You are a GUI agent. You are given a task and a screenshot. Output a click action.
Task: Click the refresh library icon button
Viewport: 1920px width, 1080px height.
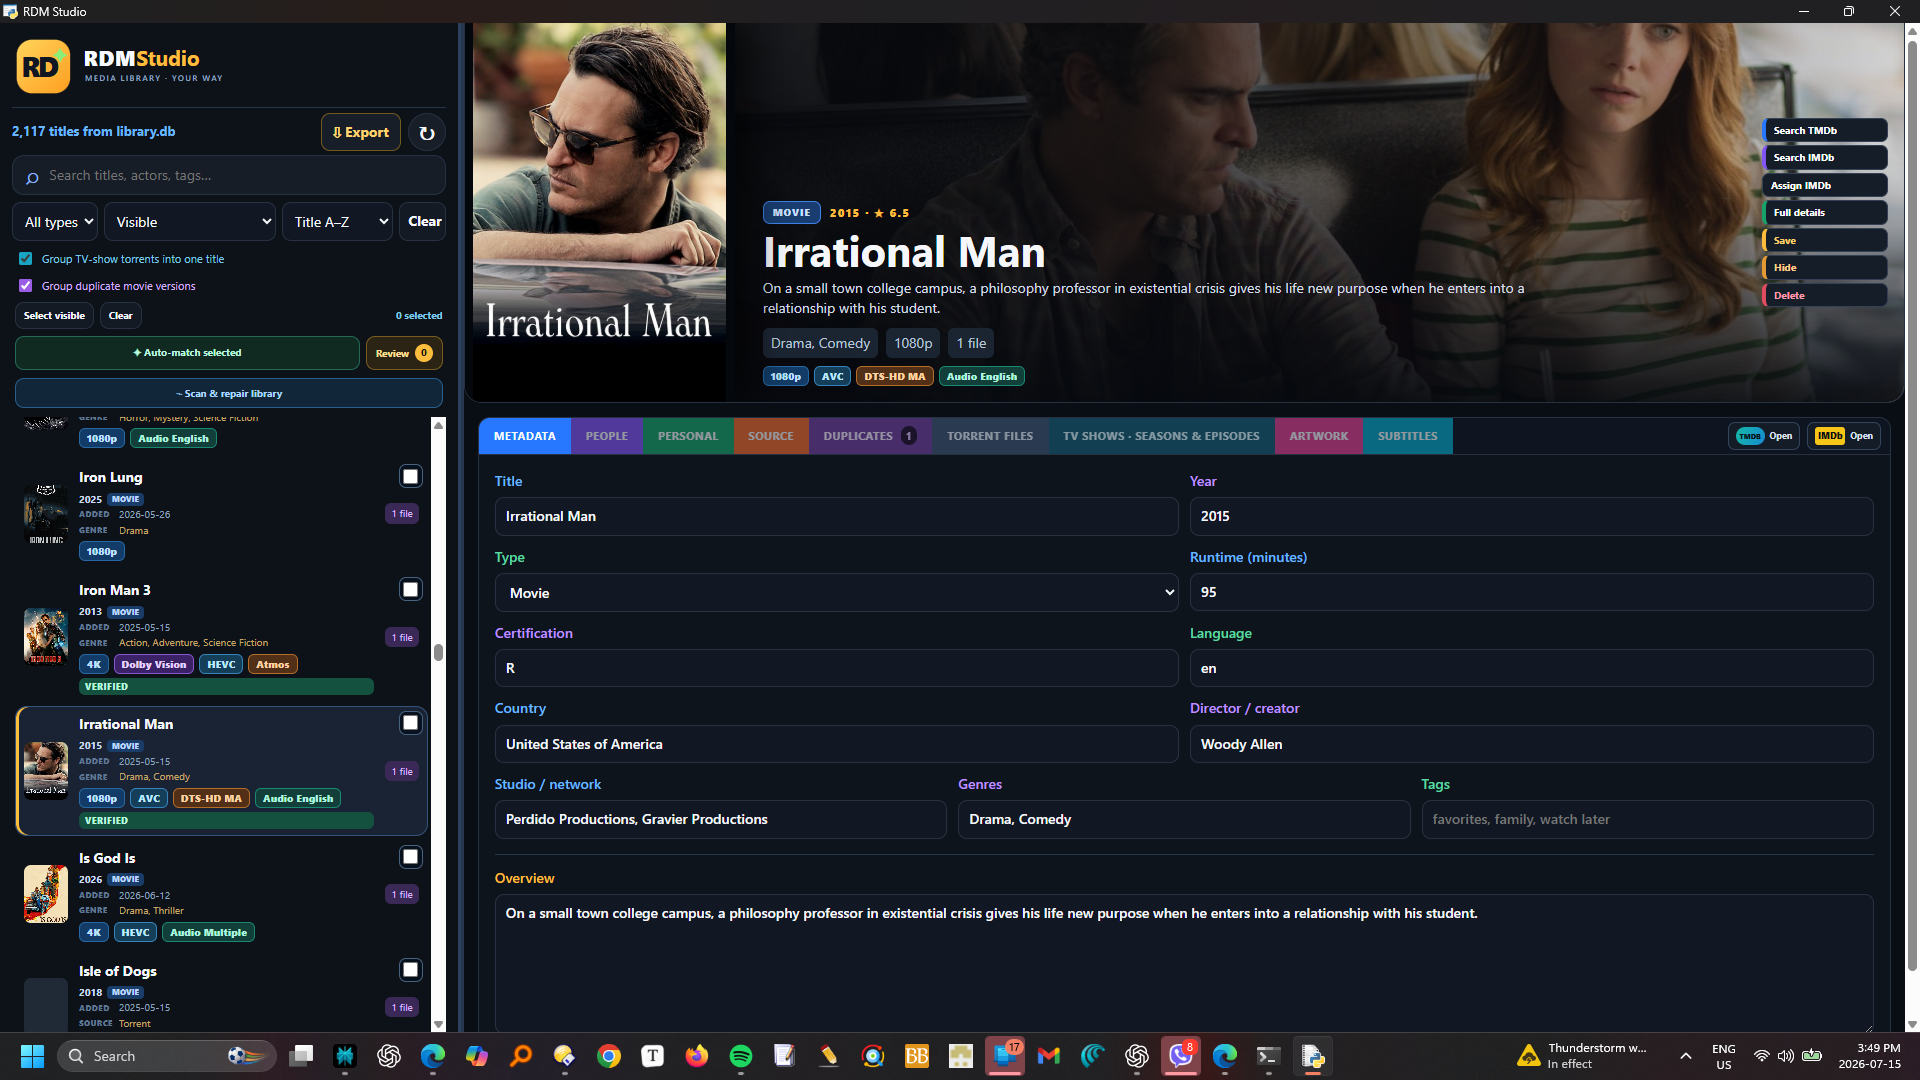(x=427, y=133)
